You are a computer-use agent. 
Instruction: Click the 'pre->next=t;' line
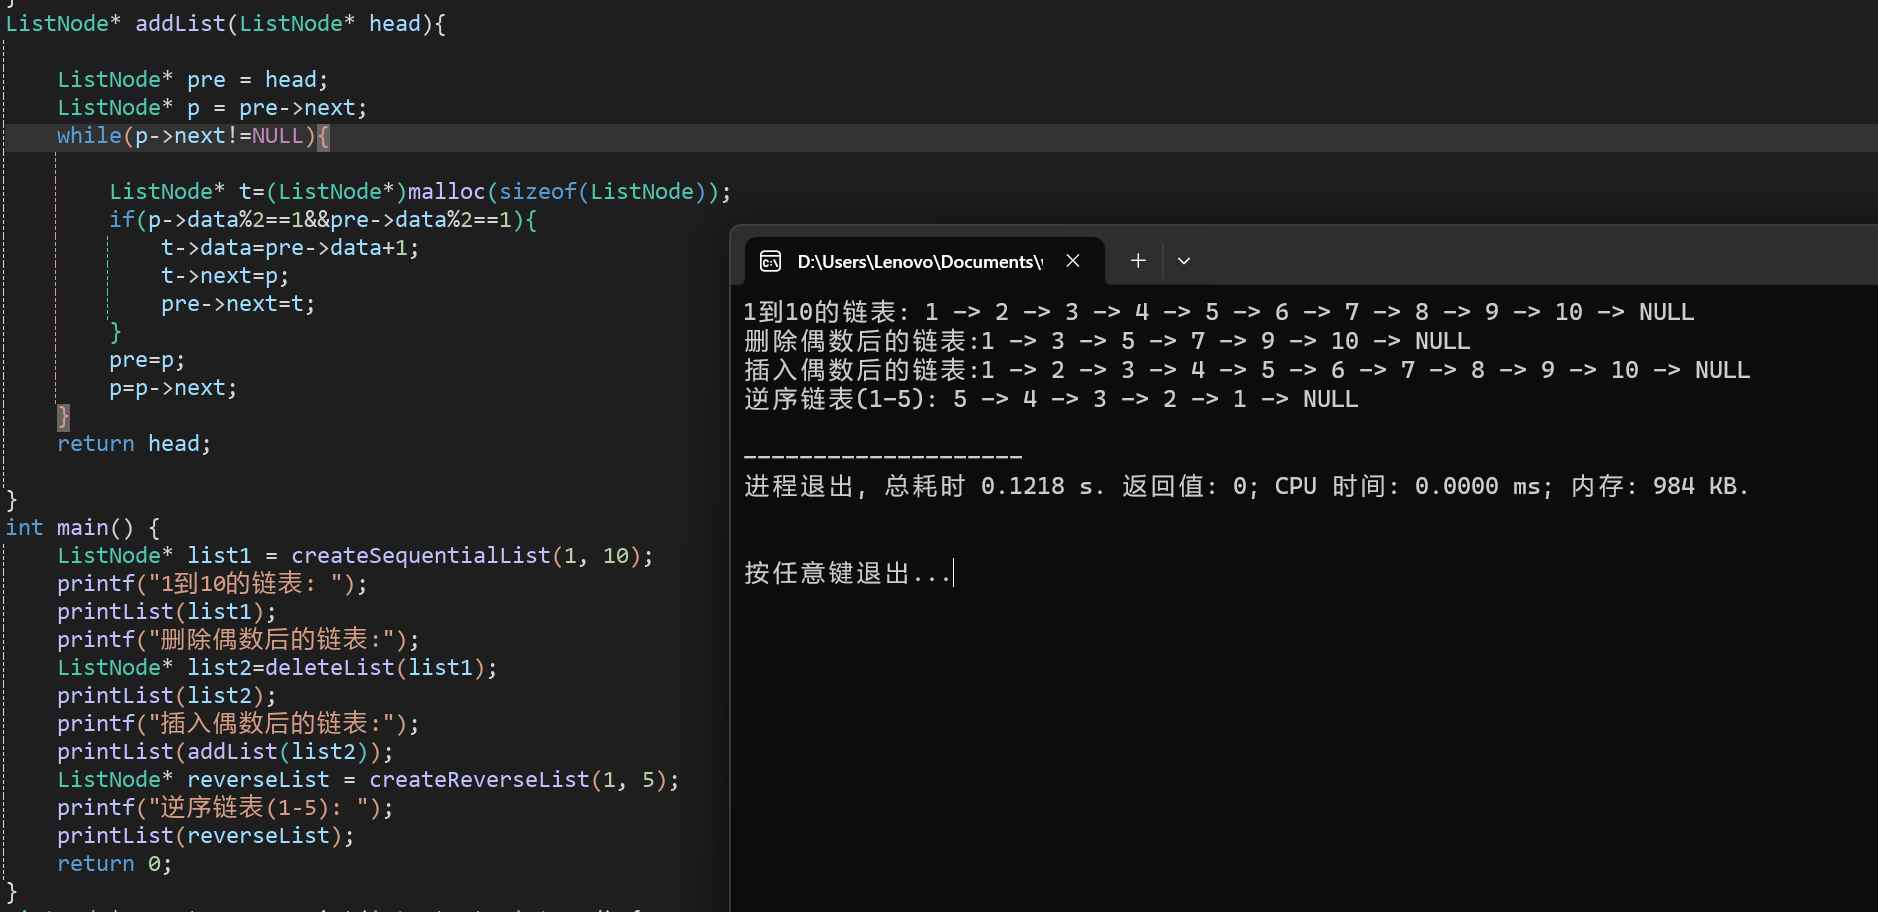click(238, 304)
